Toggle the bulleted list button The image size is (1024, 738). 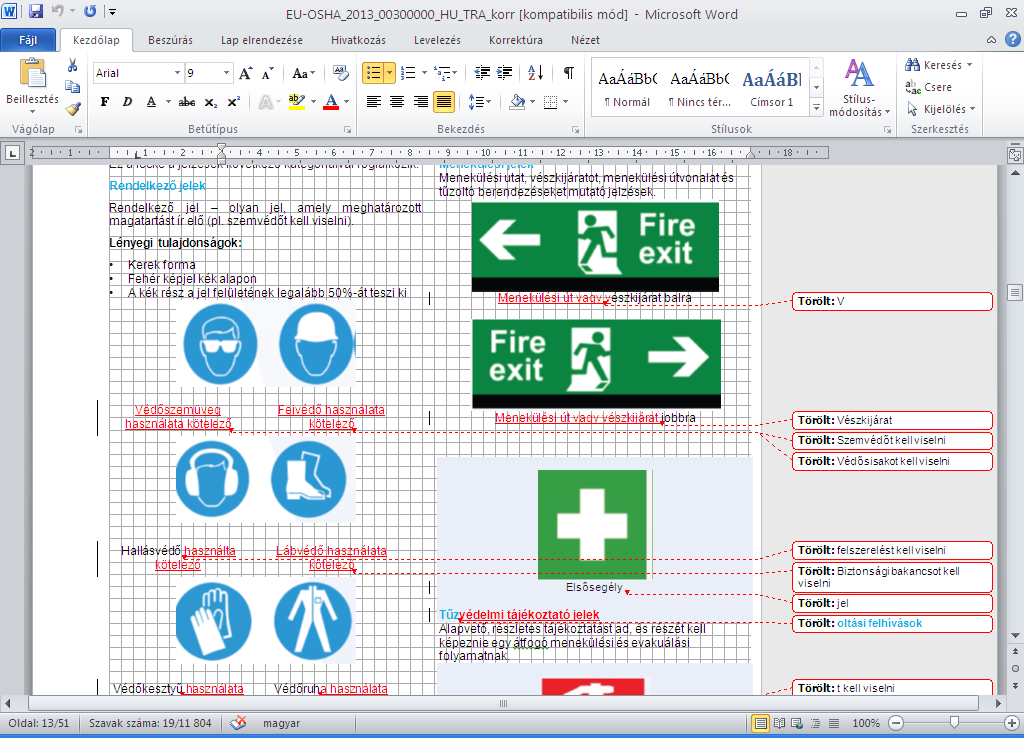click(x=374, y=72)
